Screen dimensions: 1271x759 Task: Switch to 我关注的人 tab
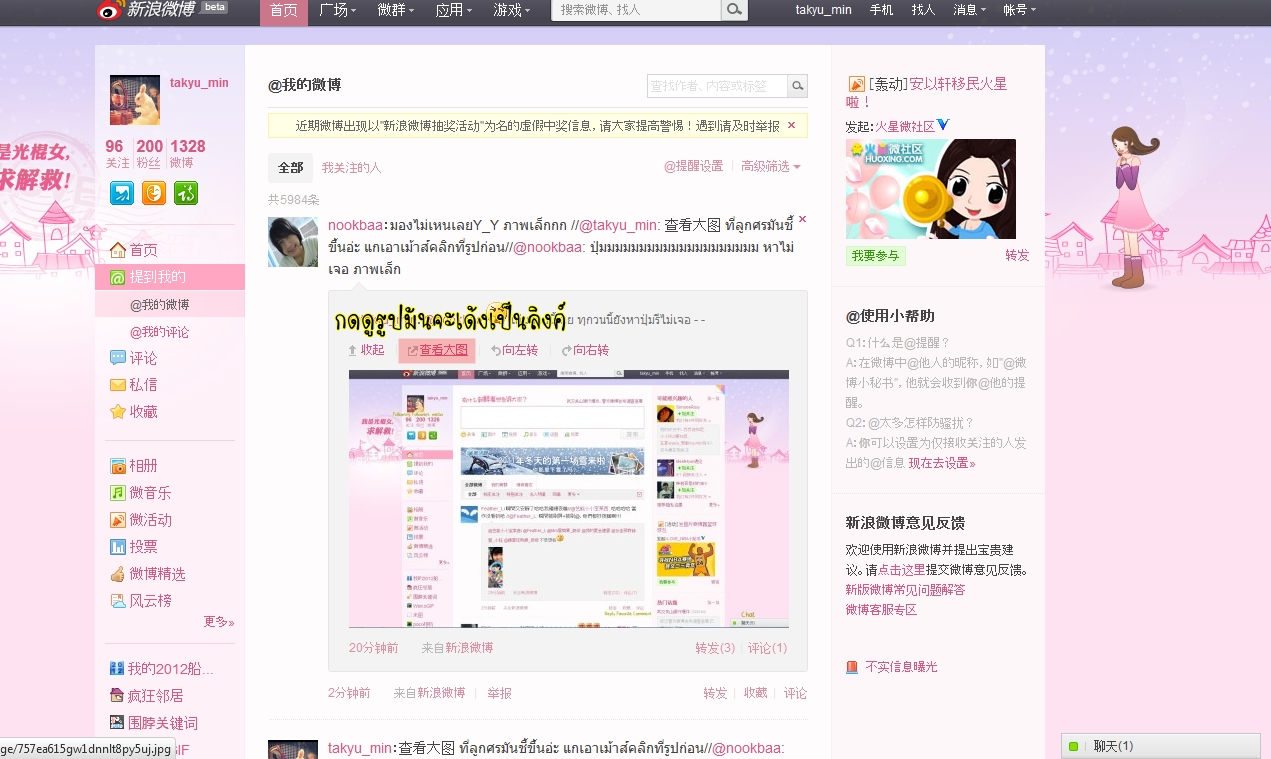click(351, 168)
